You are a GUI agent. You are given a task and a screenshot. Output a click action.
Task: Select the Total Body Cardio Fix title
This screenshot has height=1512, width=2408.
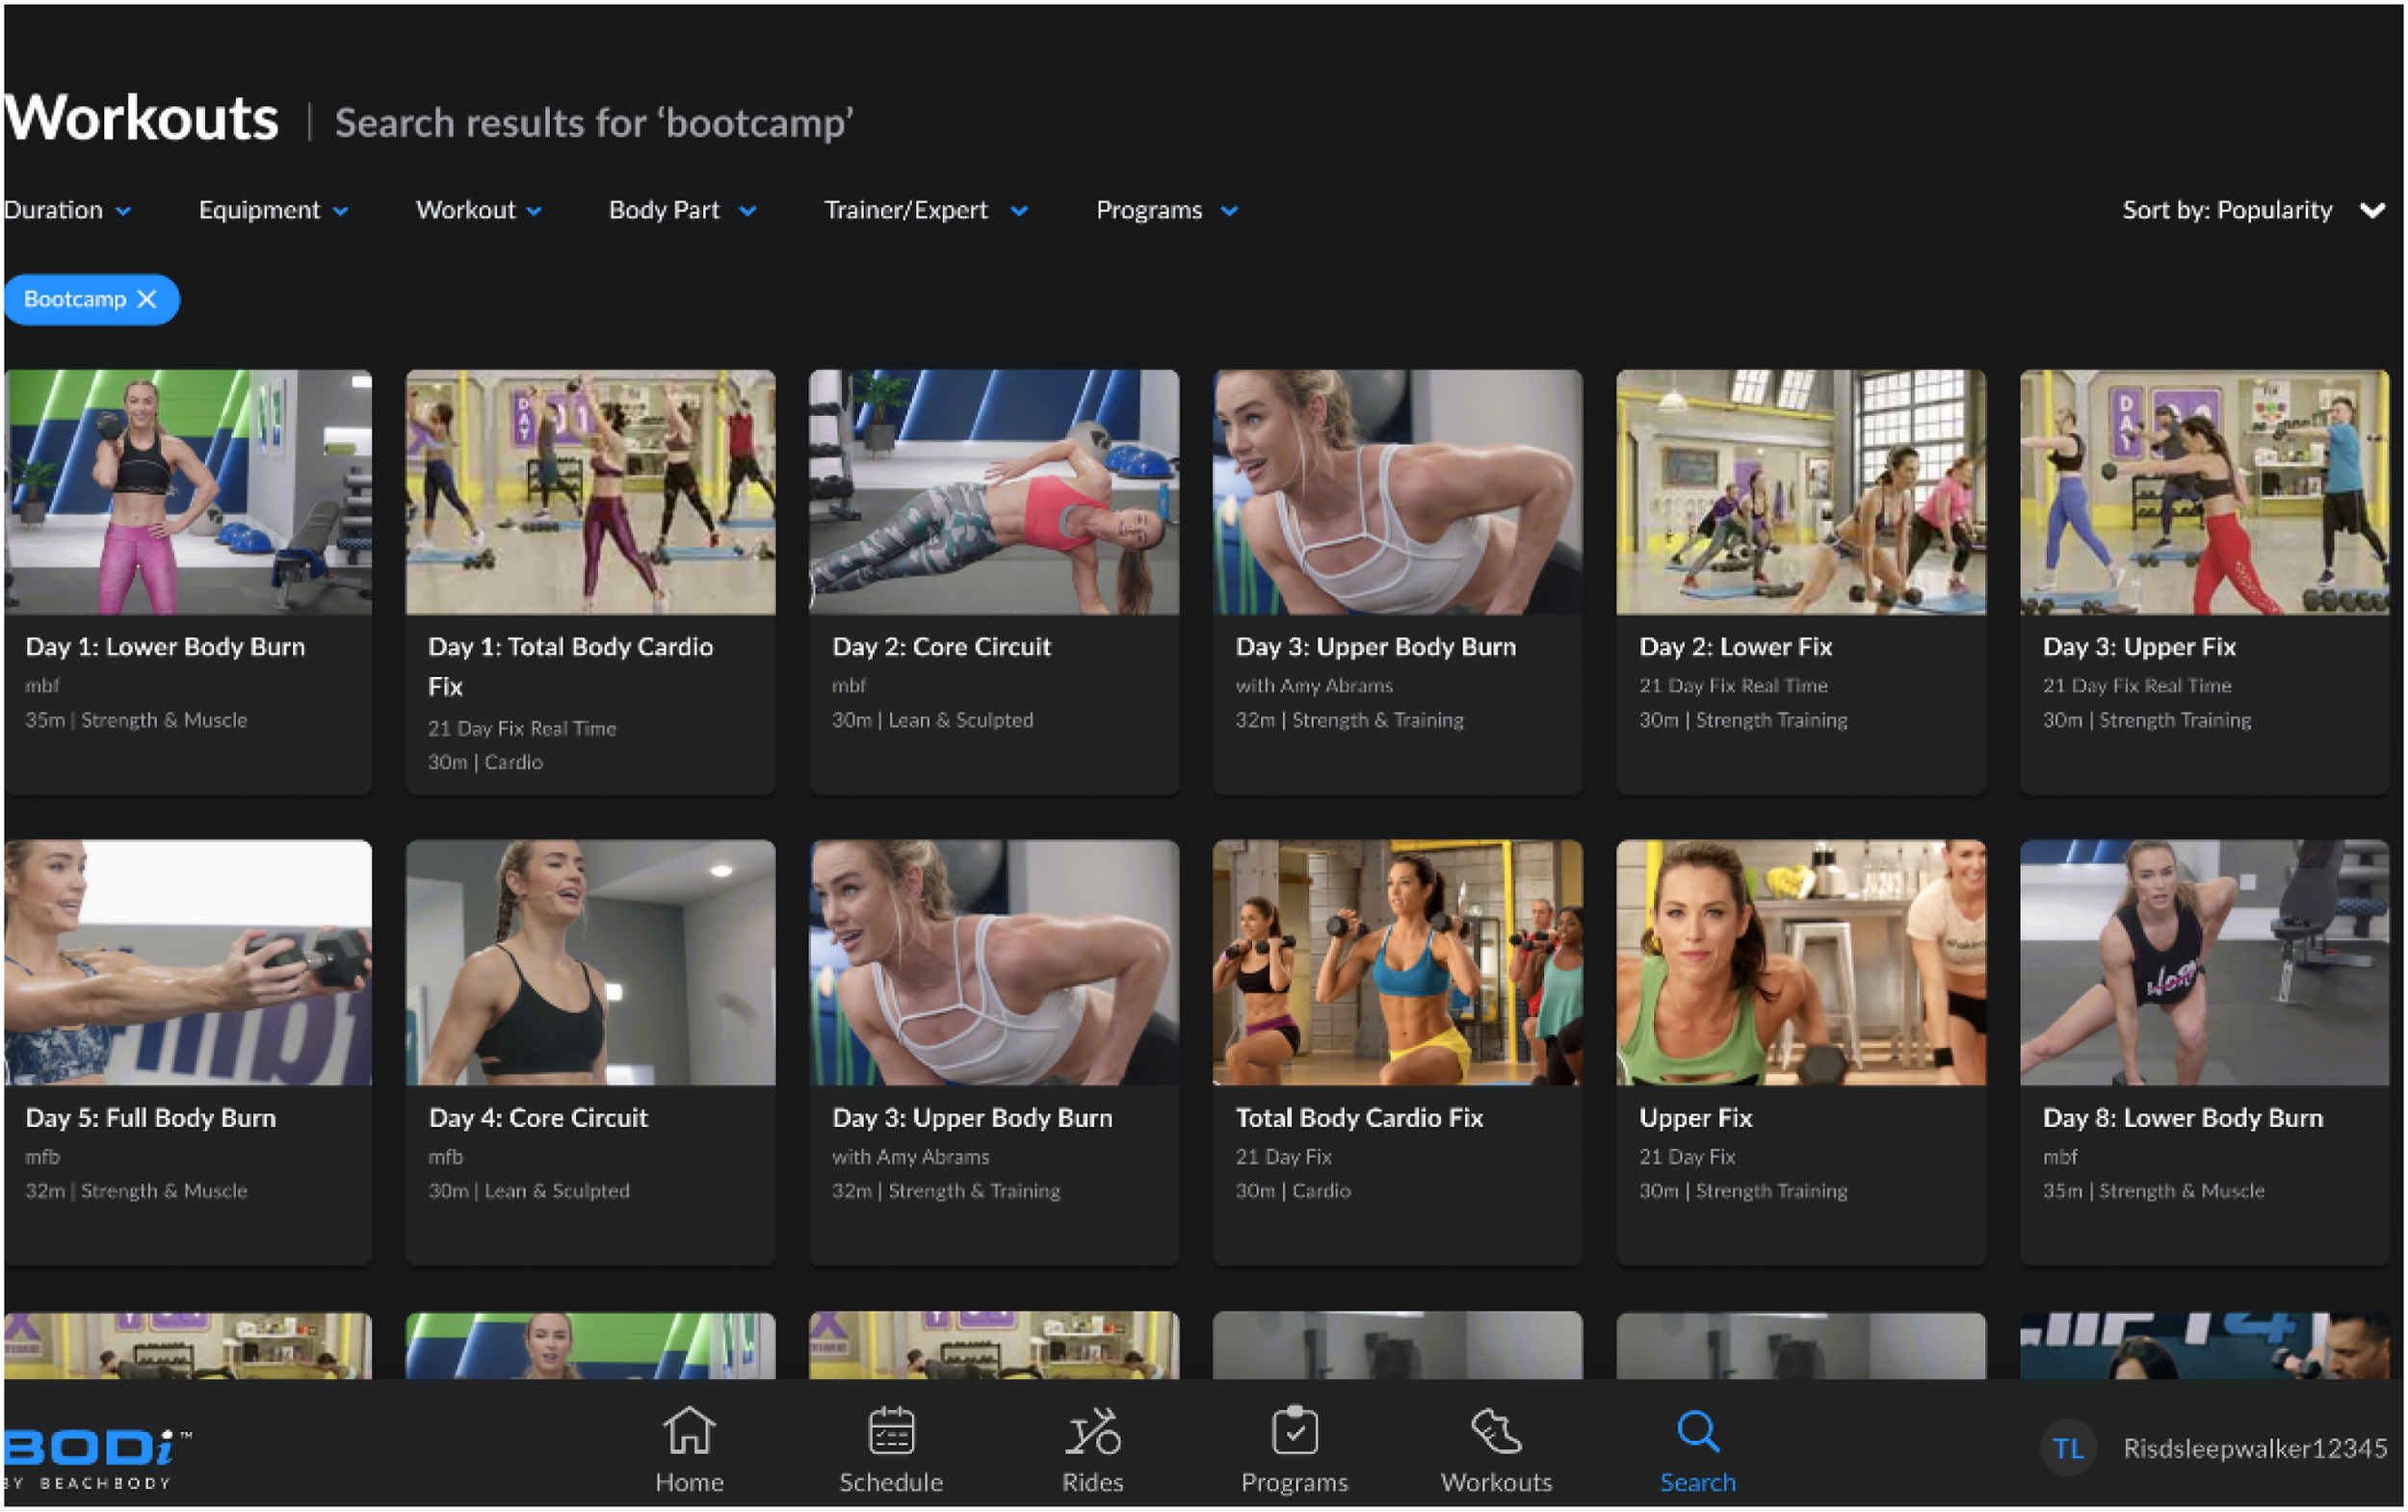pyautogui.click(x=1358, y=1117)
